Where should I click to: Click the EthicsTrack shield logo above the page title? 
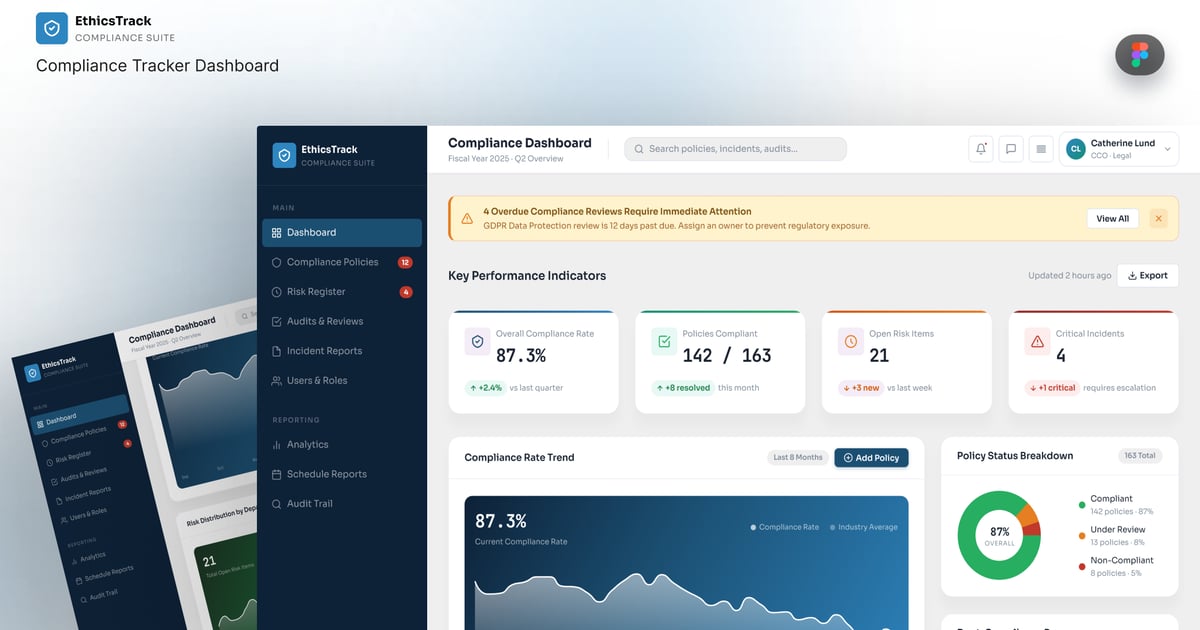tap(52, 28)
